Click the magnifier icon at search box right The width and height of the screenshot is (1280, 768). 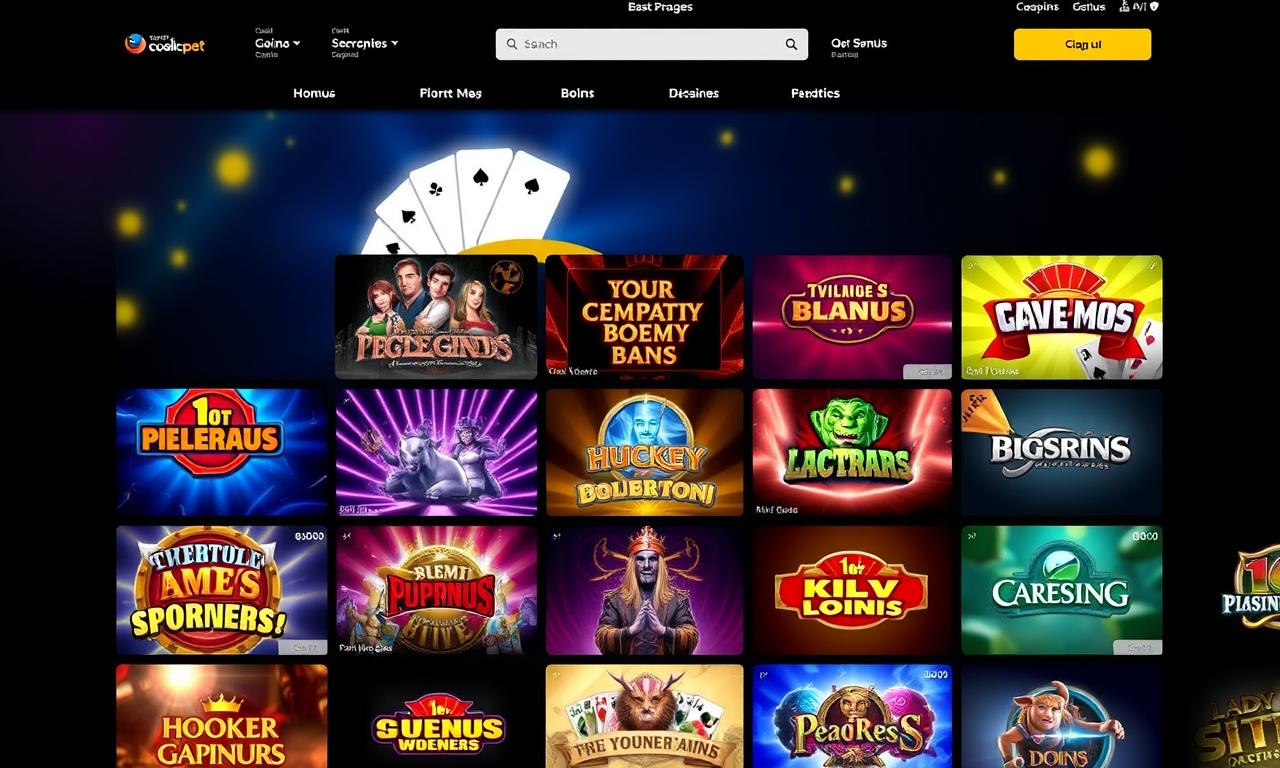click(791, 44)
